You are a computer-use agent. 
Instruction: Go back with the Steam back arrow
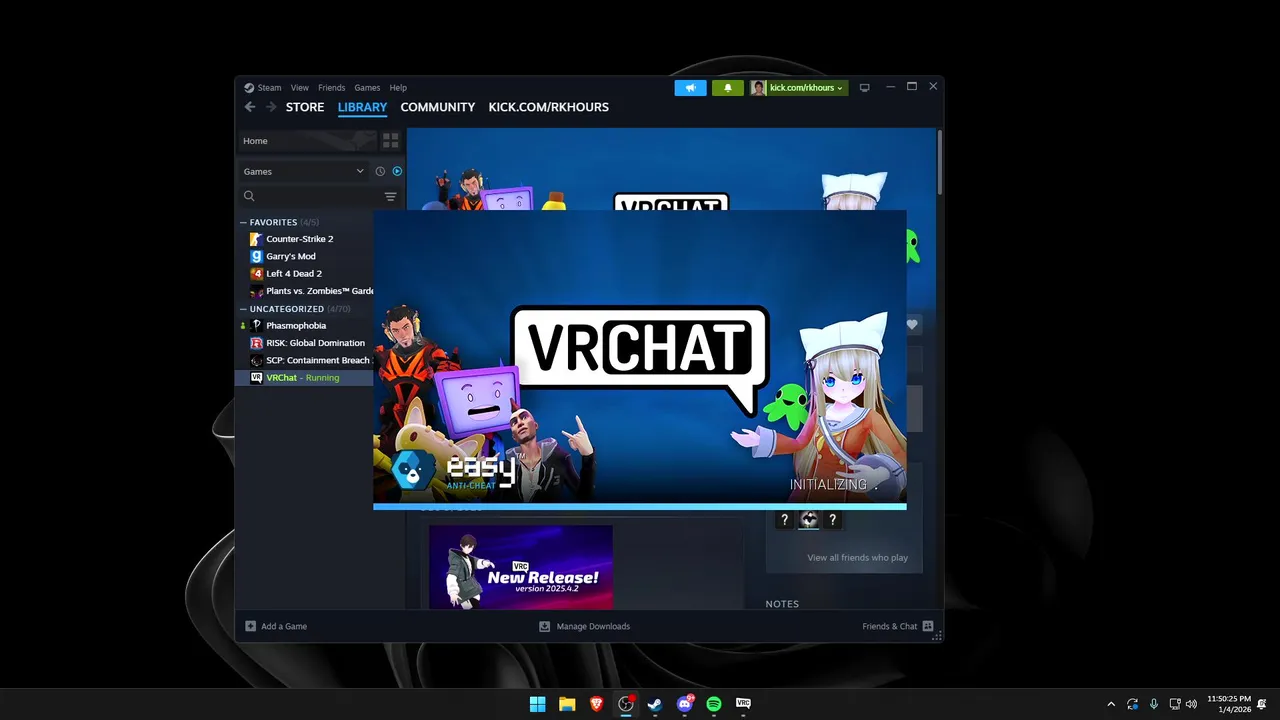coord(250,107)
